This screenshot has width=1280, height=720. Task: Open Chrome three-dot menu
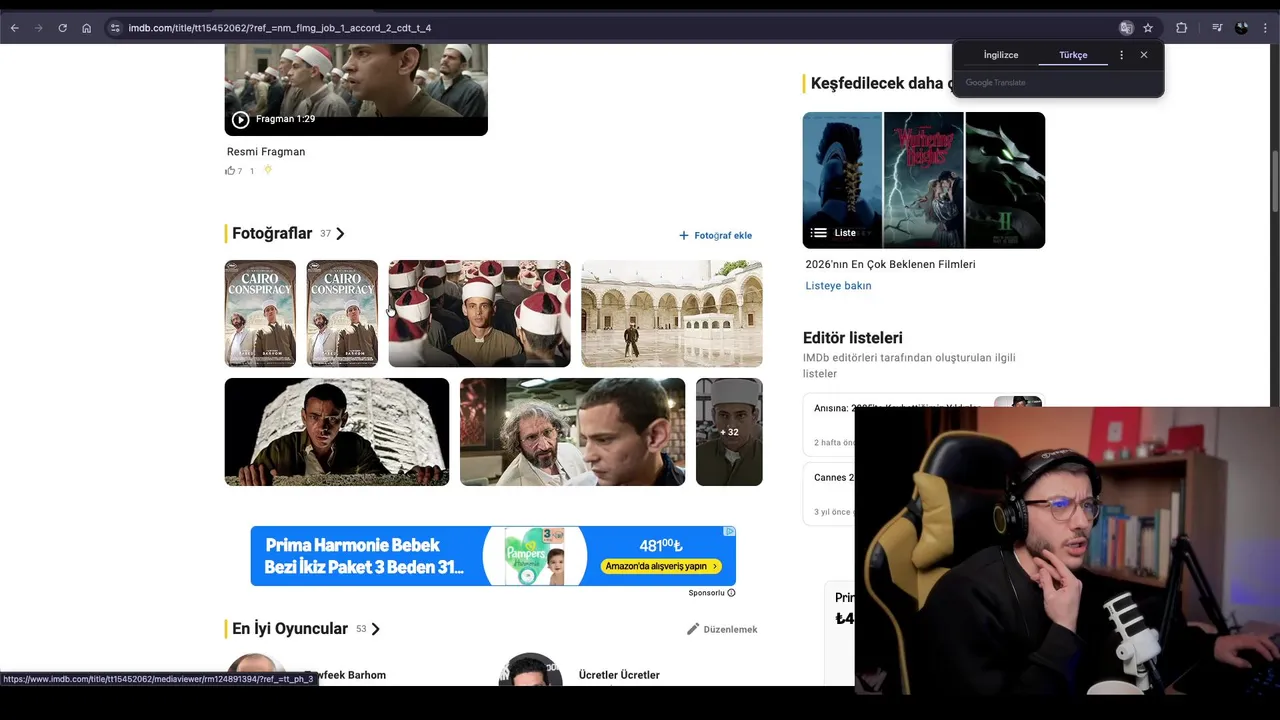(1265, 28)
